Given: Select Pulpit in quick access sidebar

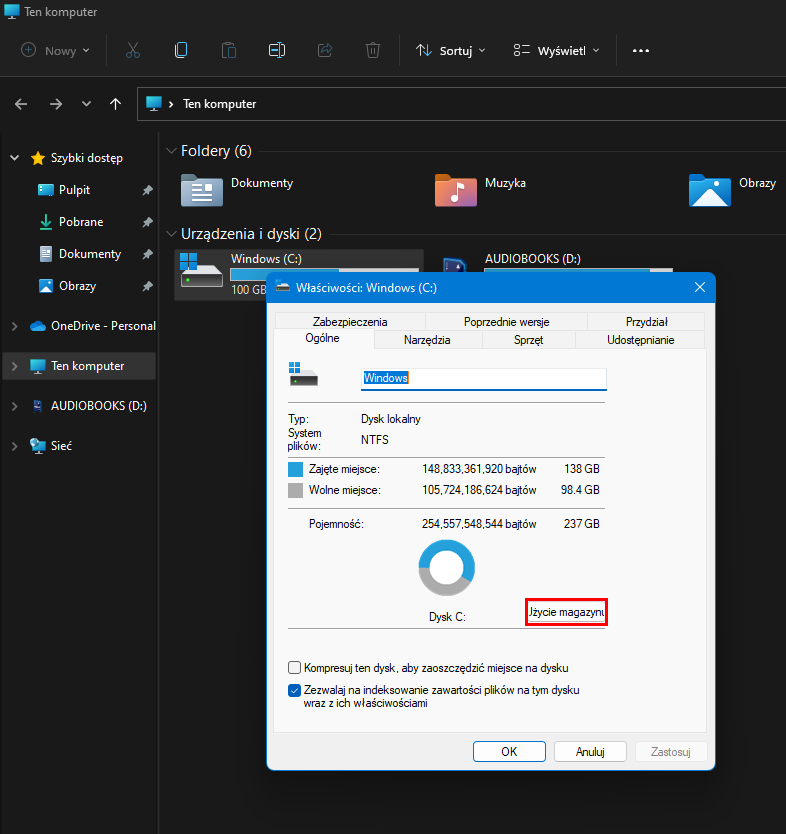Looking at the screenshot, I should pos(74,190).
